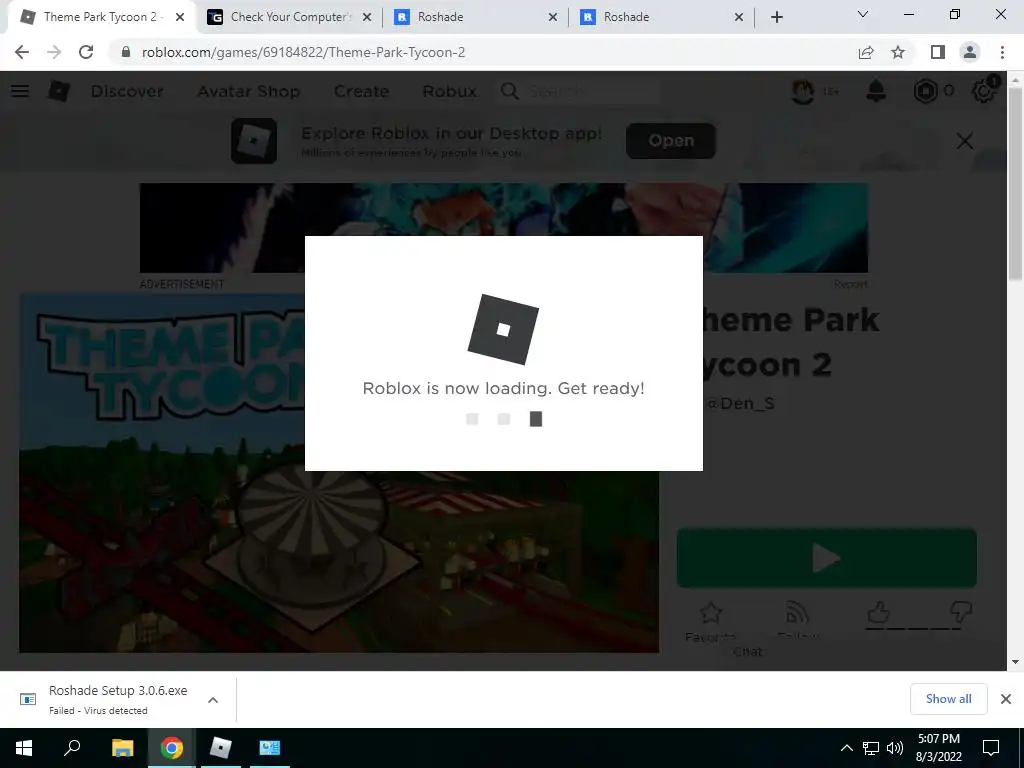1024x768 pixels.
Task: Toggle the Chrome side panel
Action: (x=938, y=52)
